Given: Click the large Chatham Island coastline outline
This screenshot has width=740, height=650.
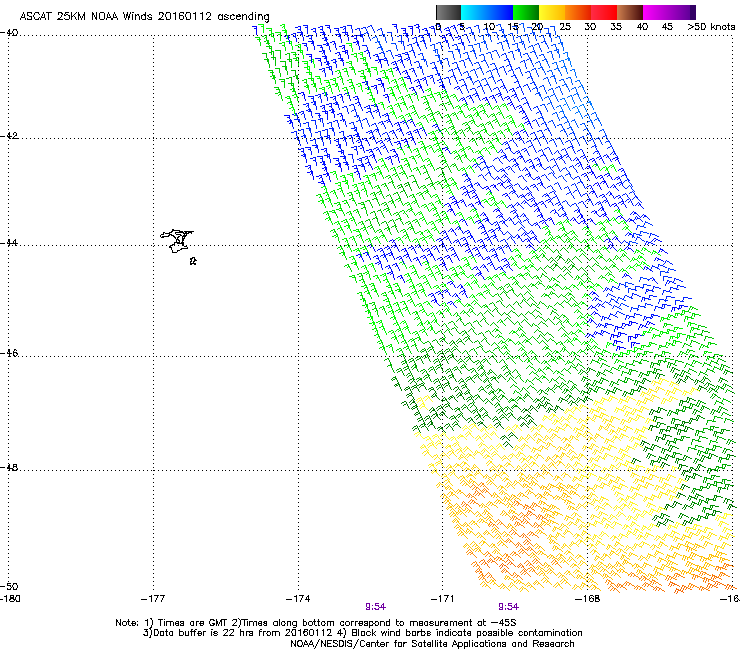Looking at the screenshot, I should 177,241.
